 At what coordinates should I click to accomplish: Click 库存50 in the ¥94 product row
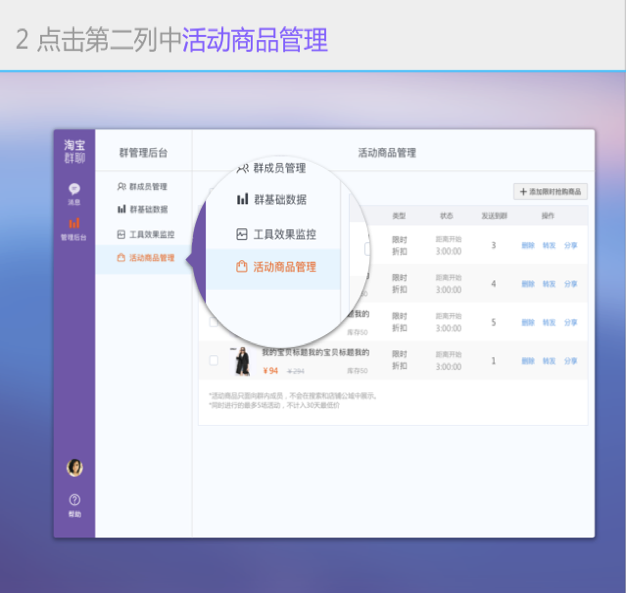click(x=357, y=371)
